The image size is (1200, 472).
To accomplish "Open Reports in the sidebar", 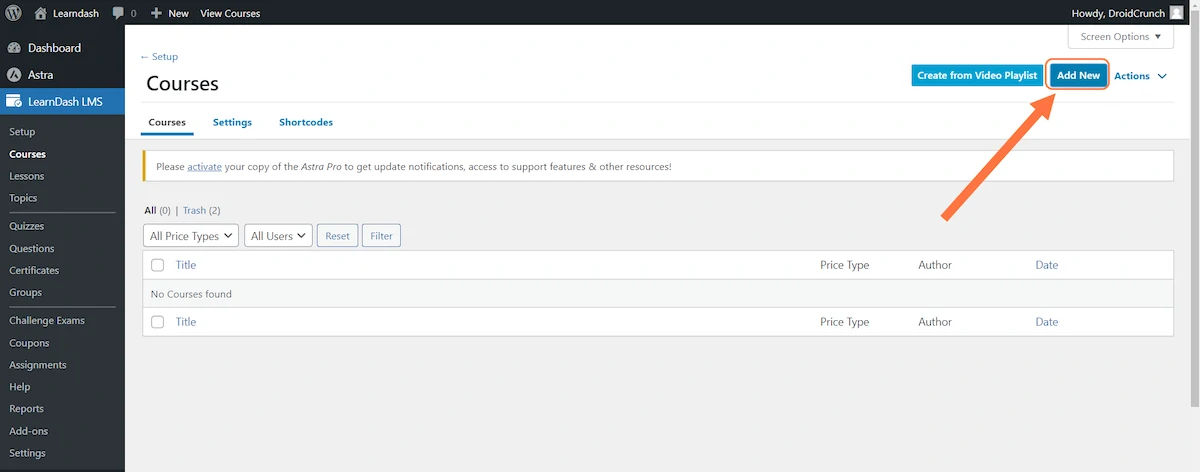I will [26, 409].
